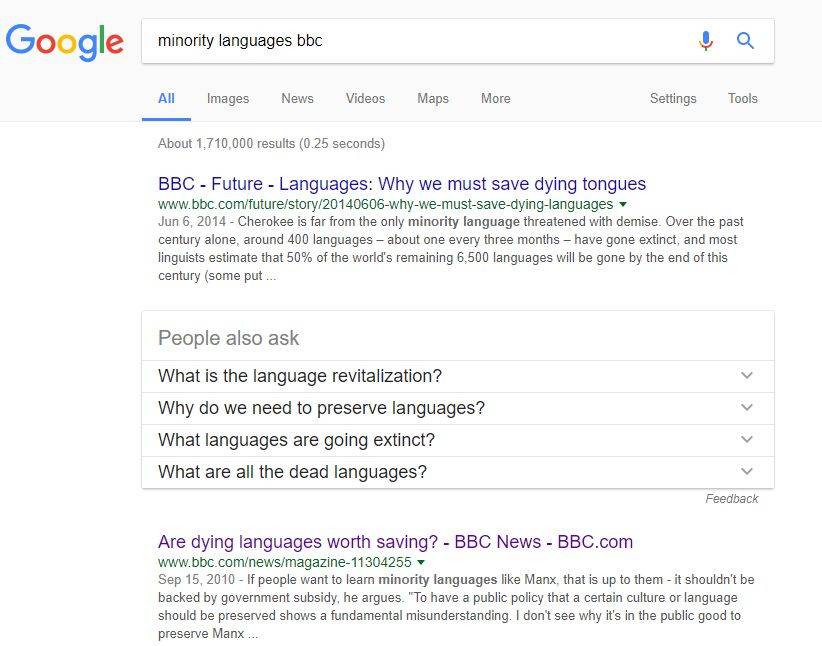Click the magnifying glass search button
This screenshot has height=646, width=822.
tap(745, 41)
